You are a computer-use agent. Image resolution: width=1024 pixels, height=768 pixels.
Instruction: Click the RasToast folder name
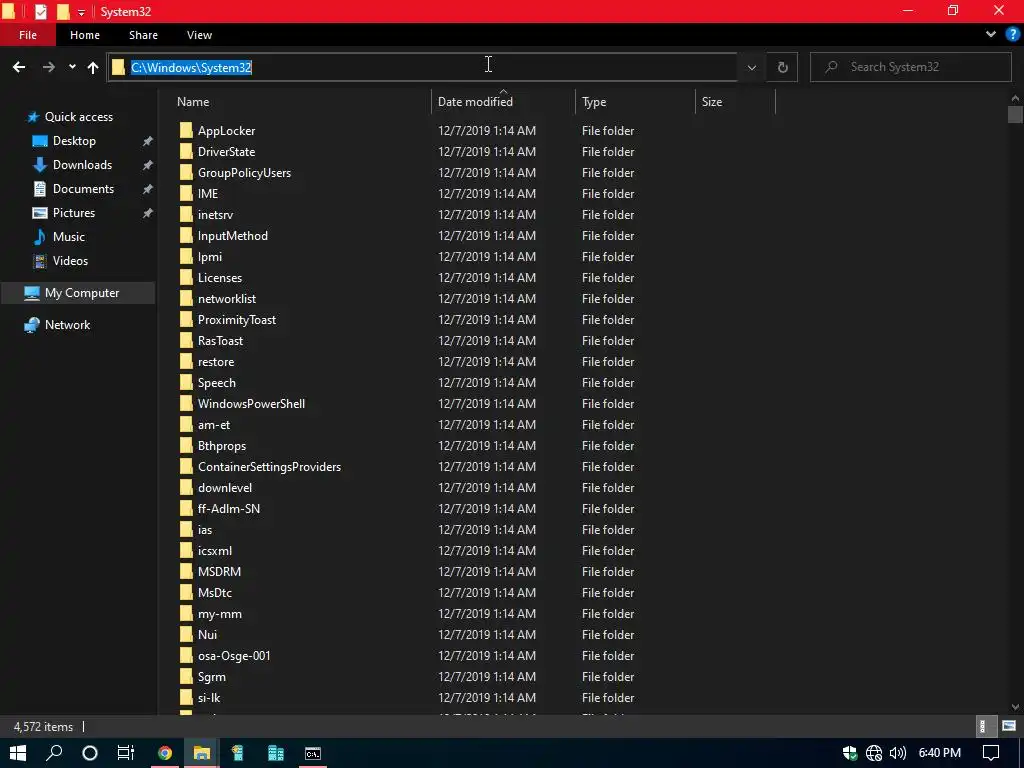click(x=220, y=340)
